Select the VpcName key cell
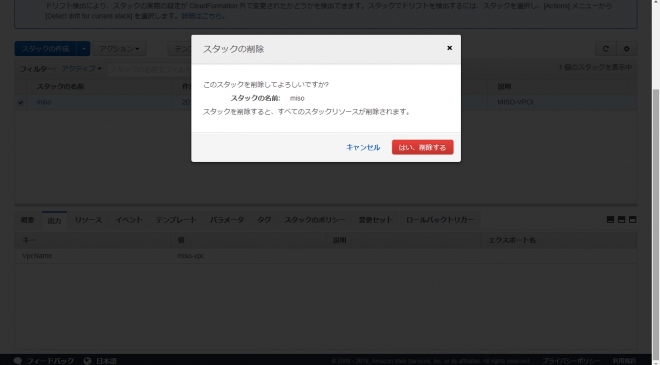This screenshot has height=365, width=660. click(x=93, y=256)
